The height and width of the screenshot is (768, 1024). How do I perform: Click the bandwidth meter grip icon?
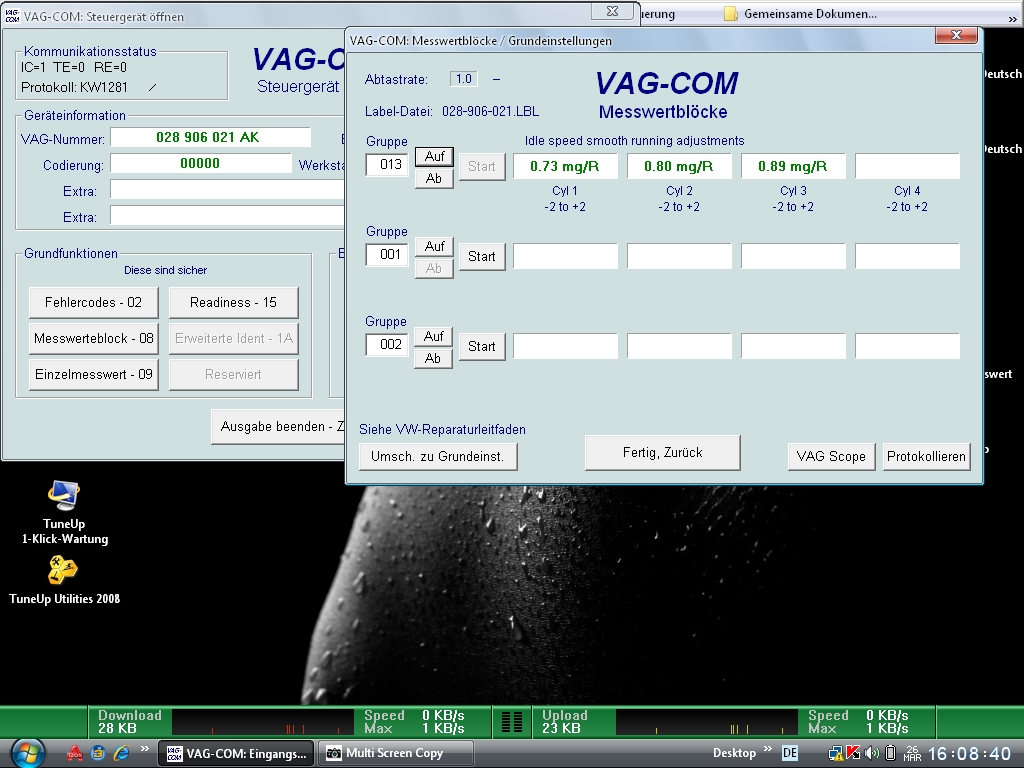511,722
